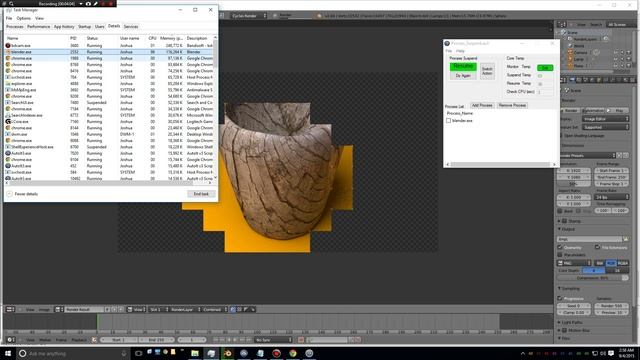Screen dimensions: 640x360
Task: Toggle render camera icon on Plane row
Action: coord(629,65)
